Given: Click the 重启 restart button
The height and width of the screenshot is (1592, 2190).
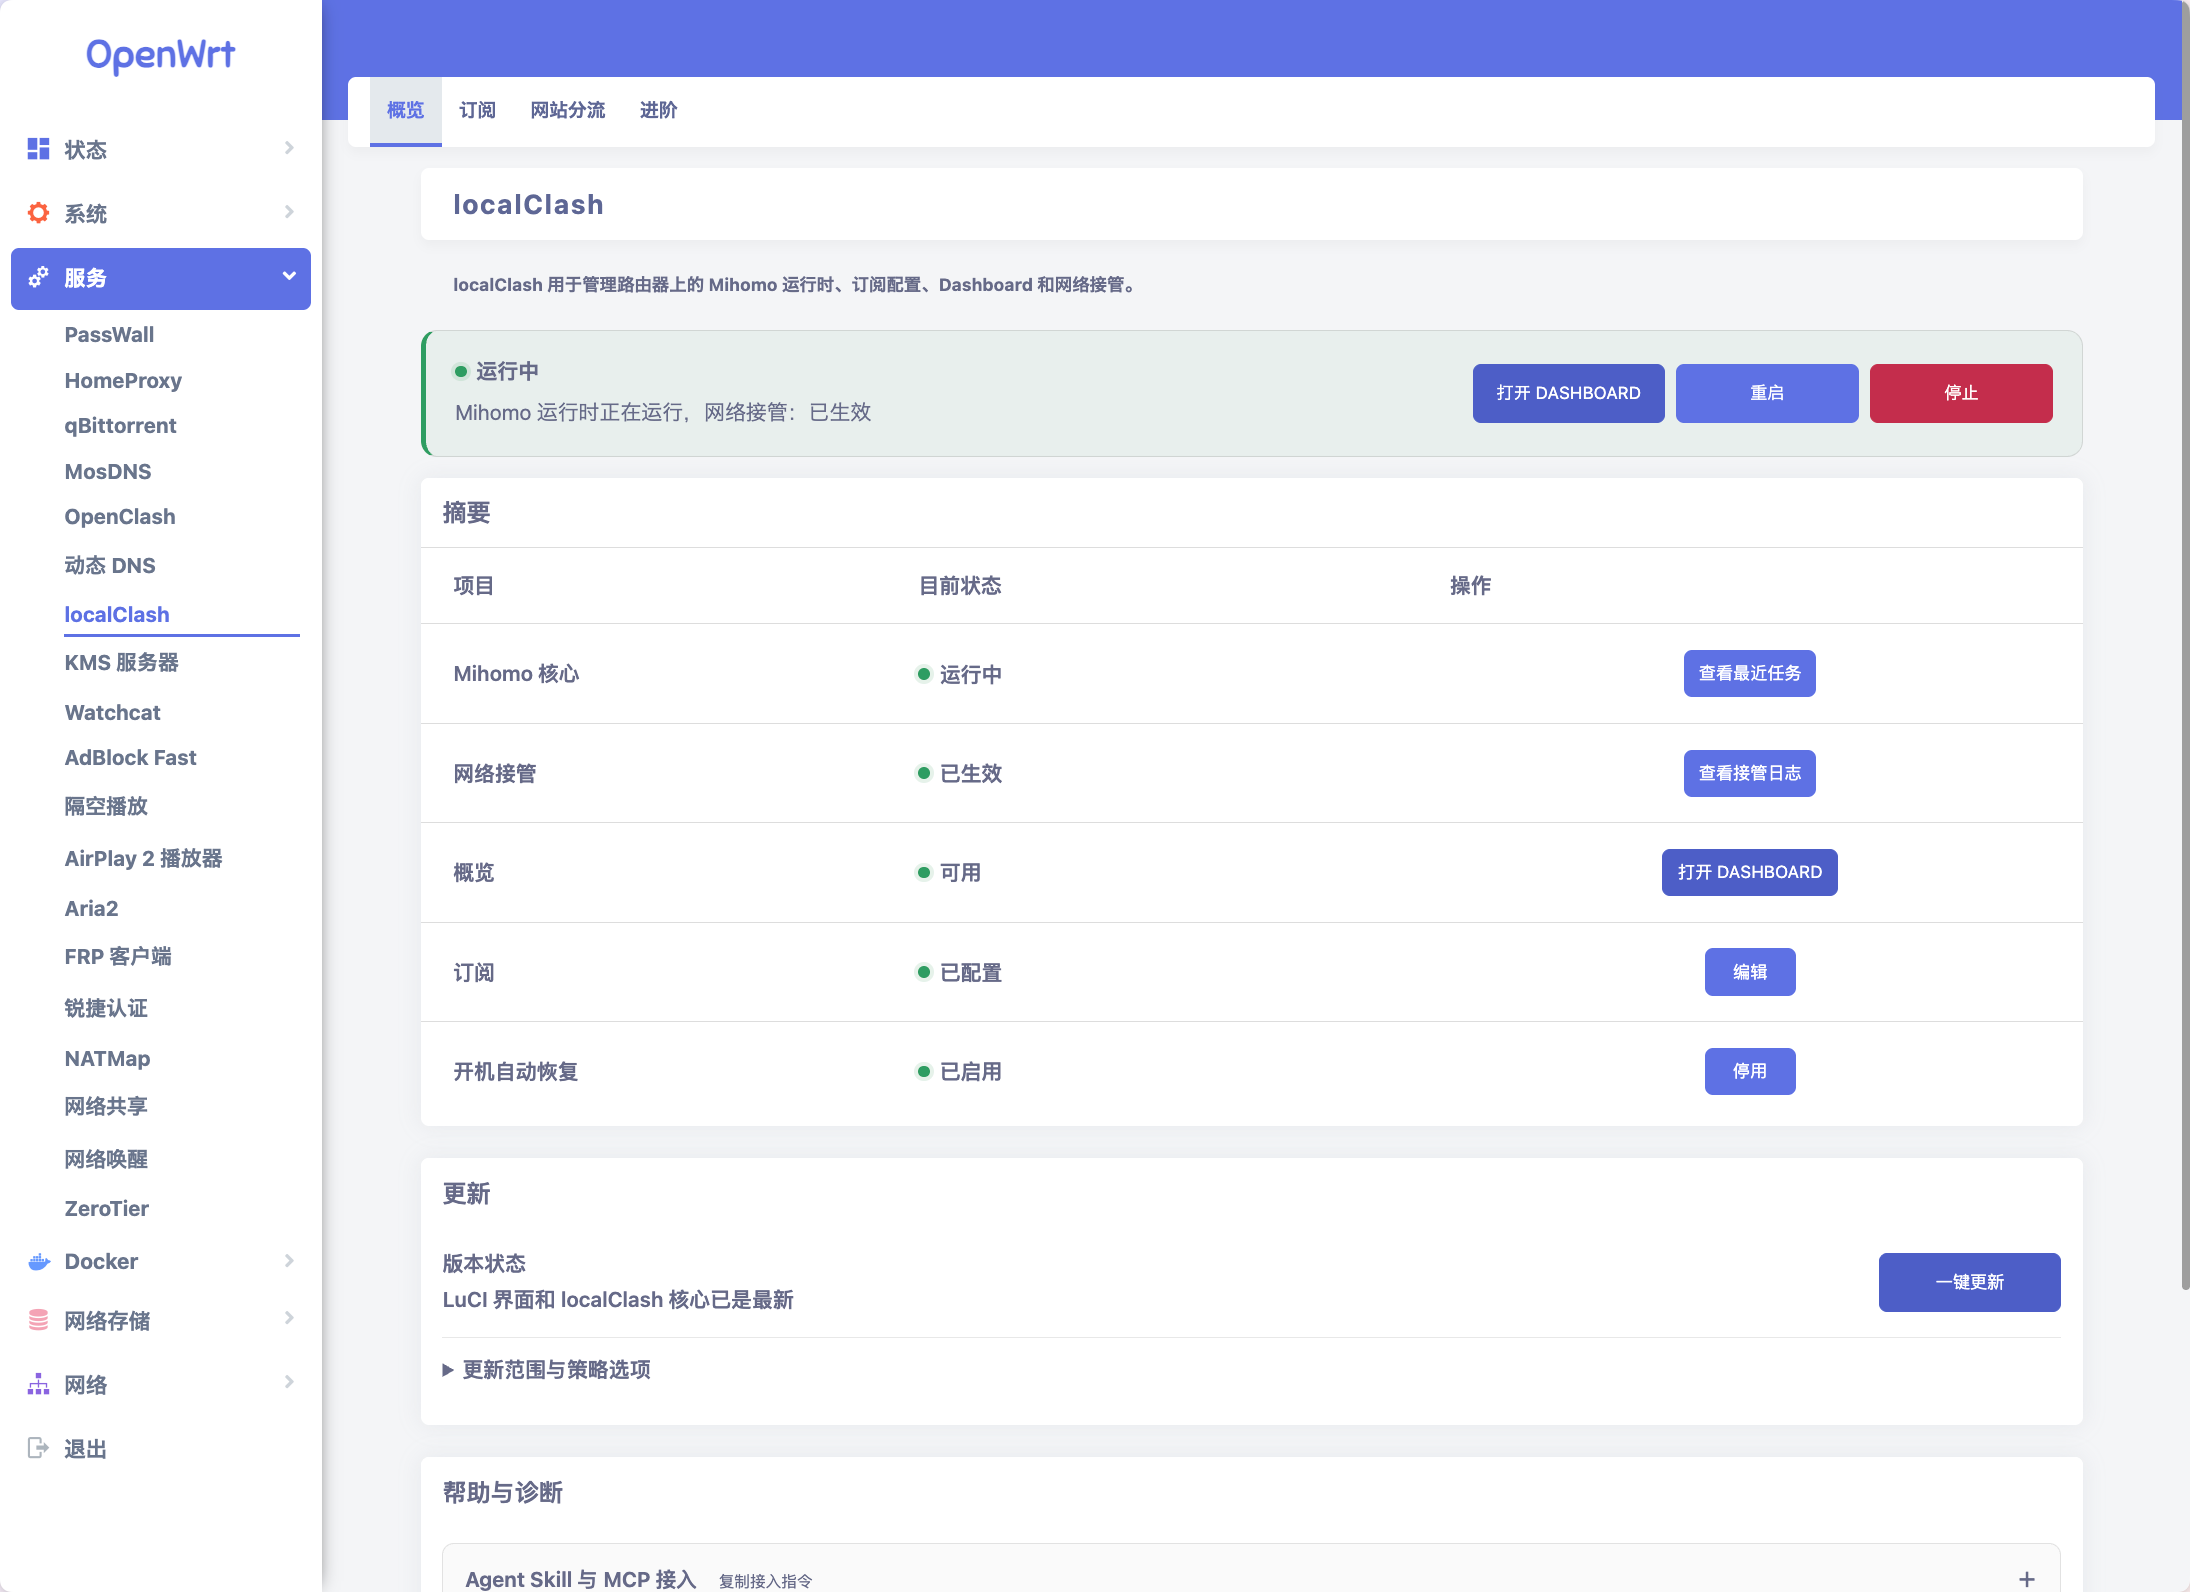Looking at the screenshot, I should (1766, 393).
